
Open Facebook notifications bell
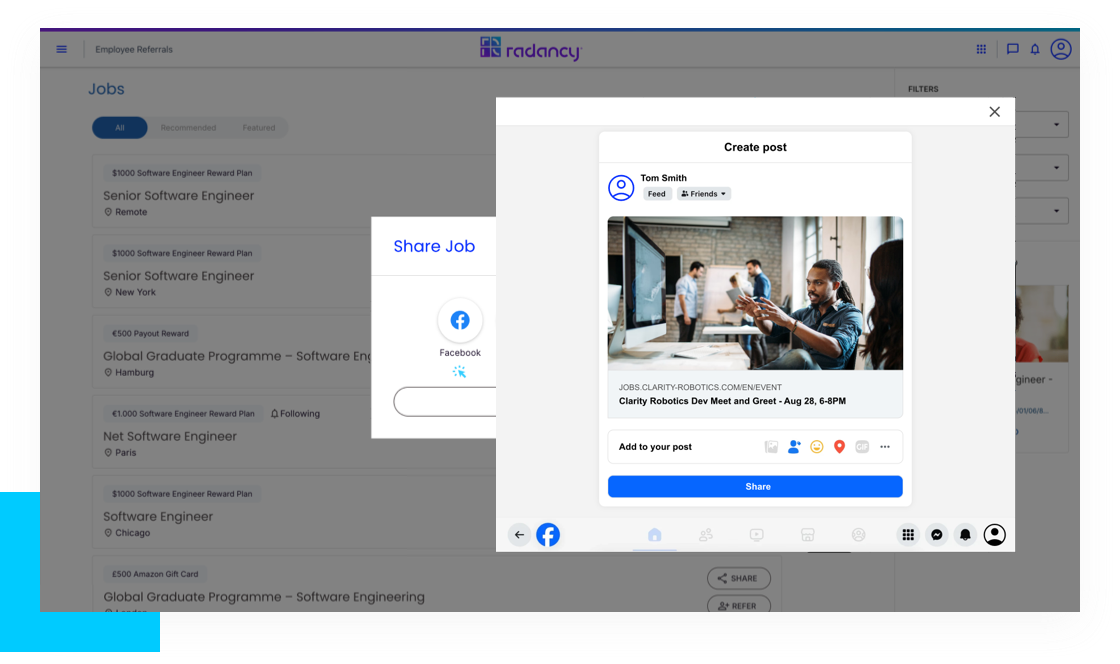tap(965, 535)
